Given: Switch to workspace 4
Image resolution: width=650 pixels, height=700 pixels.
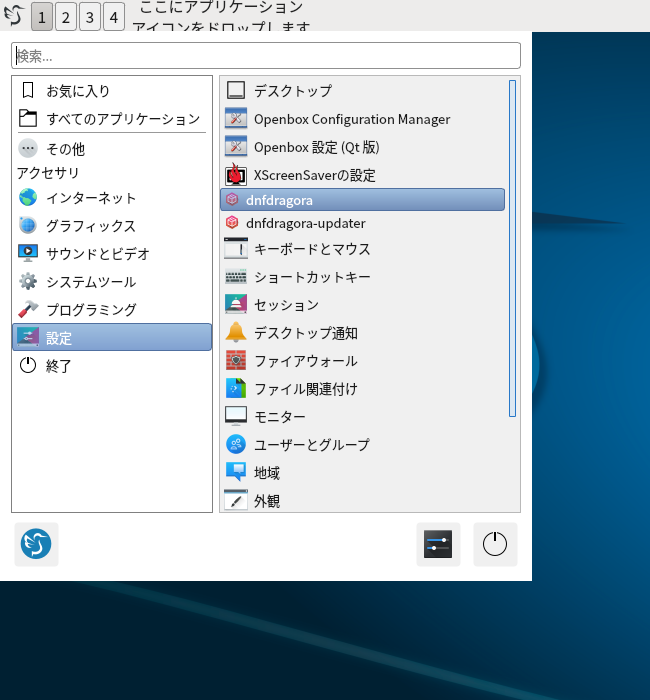Looking at the screenshot, I should (114, 17).
